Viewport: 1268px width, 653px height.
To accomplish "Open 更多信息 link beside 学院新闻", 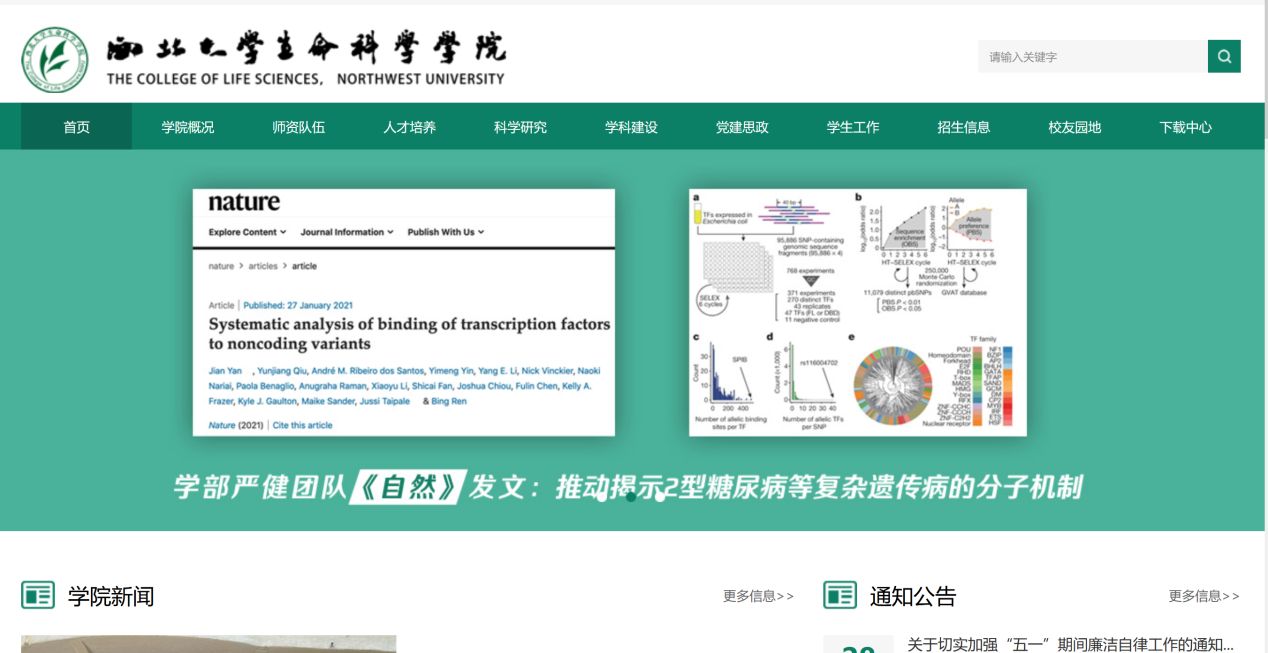I will [x=758, y=596].
